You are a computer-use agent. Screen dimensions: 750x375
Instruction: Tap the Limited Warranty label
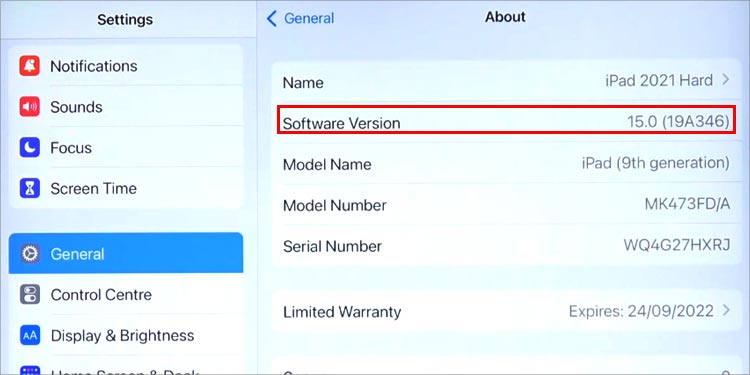click(x=342, y=312)
